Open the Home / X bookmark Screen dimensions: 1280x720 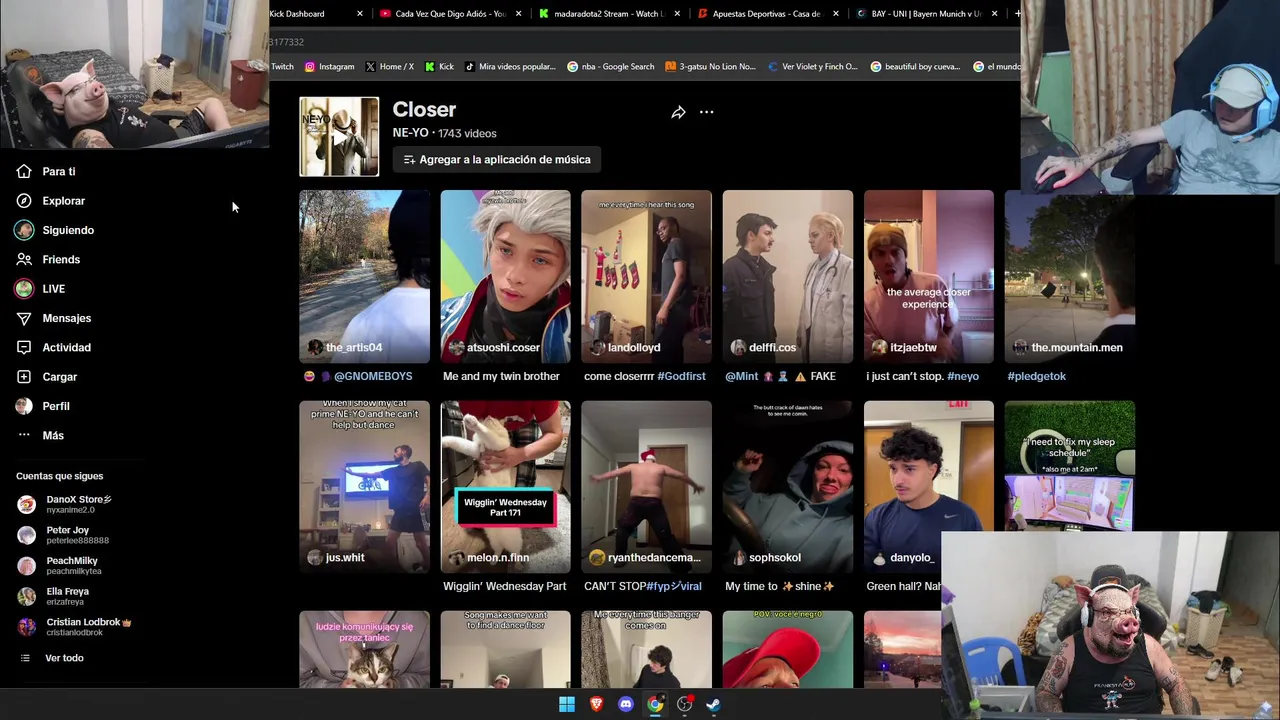[390, 67]
